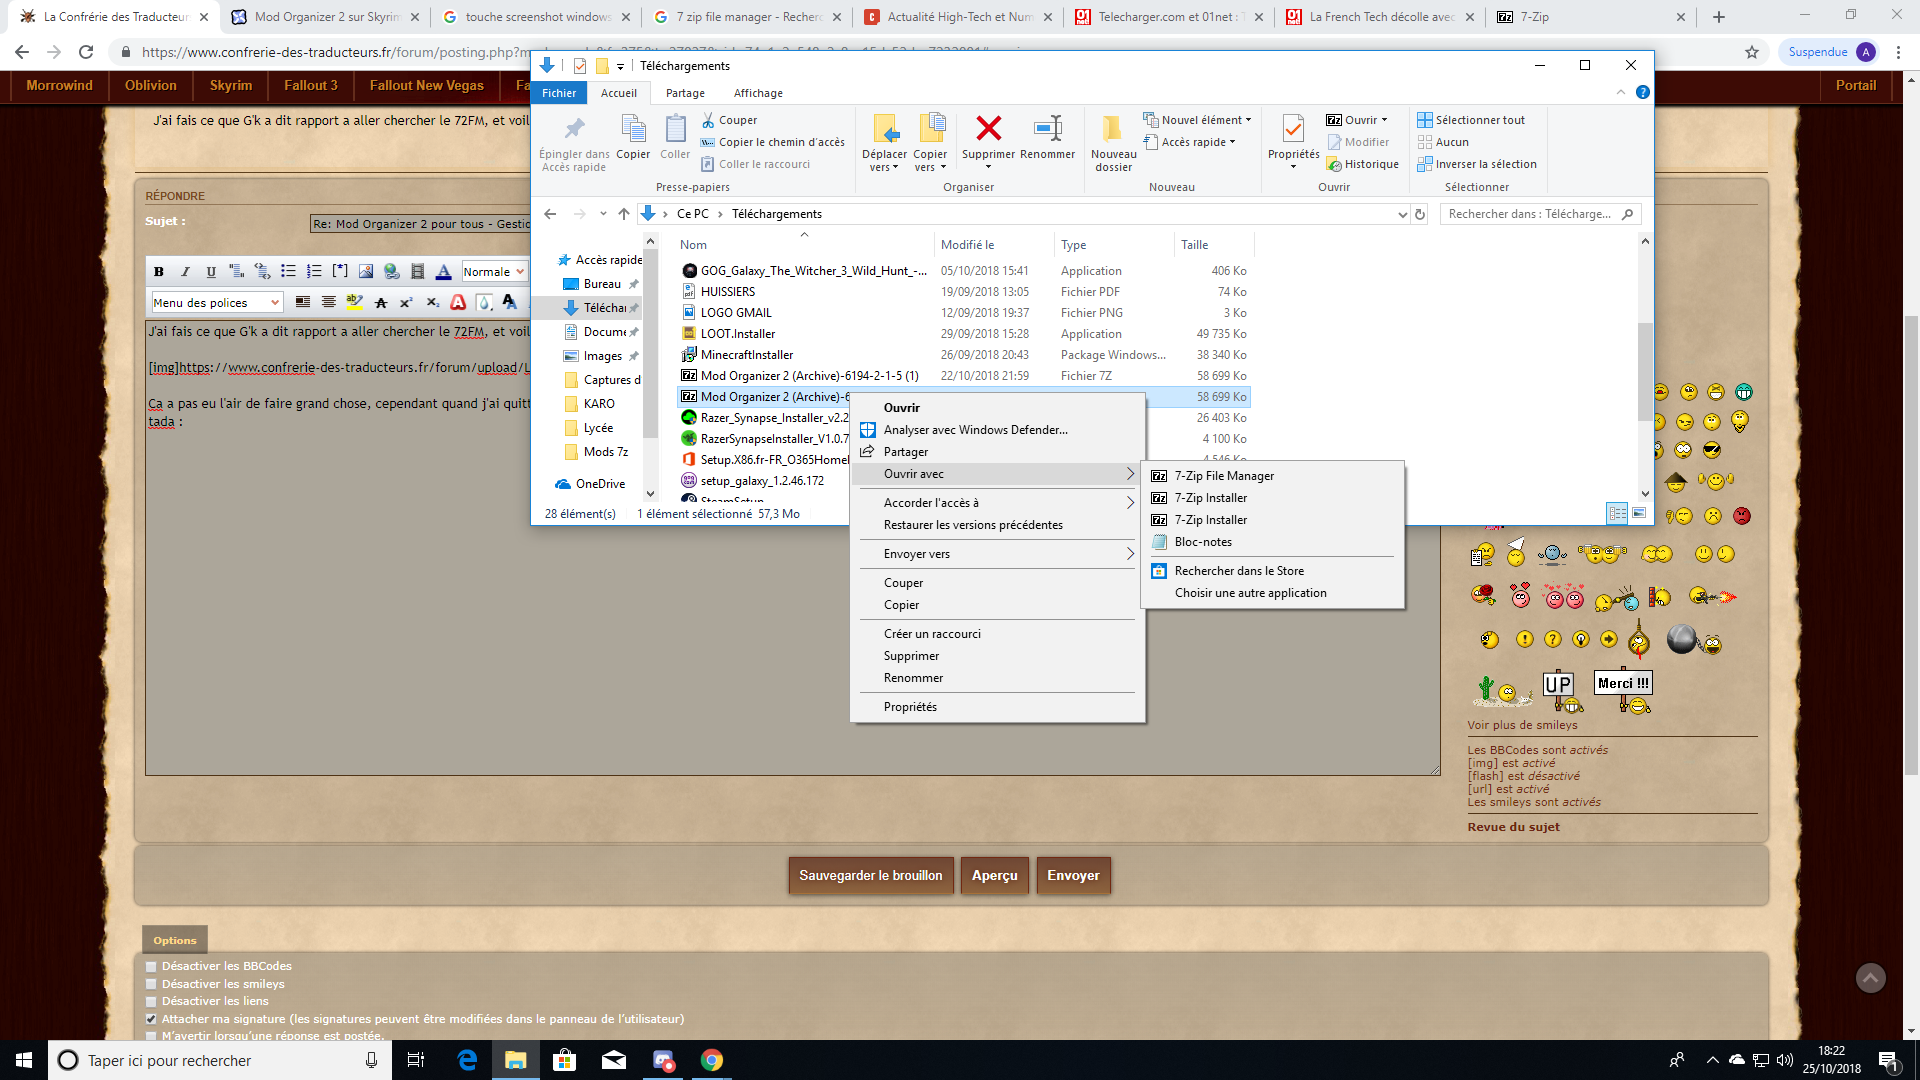Click the Aperçu button

tap(995, 875)
